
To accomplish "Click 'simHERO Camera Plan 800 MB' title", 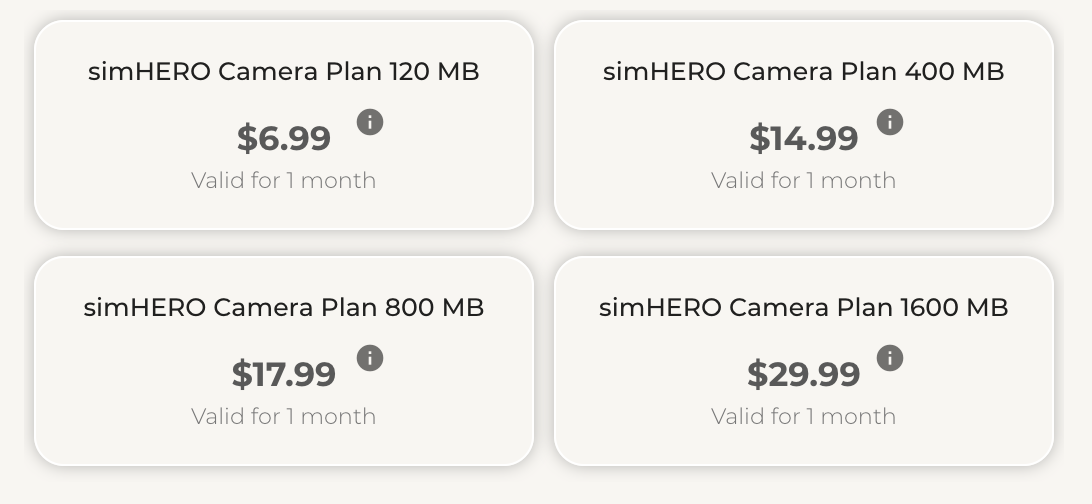I will (284, 307).
